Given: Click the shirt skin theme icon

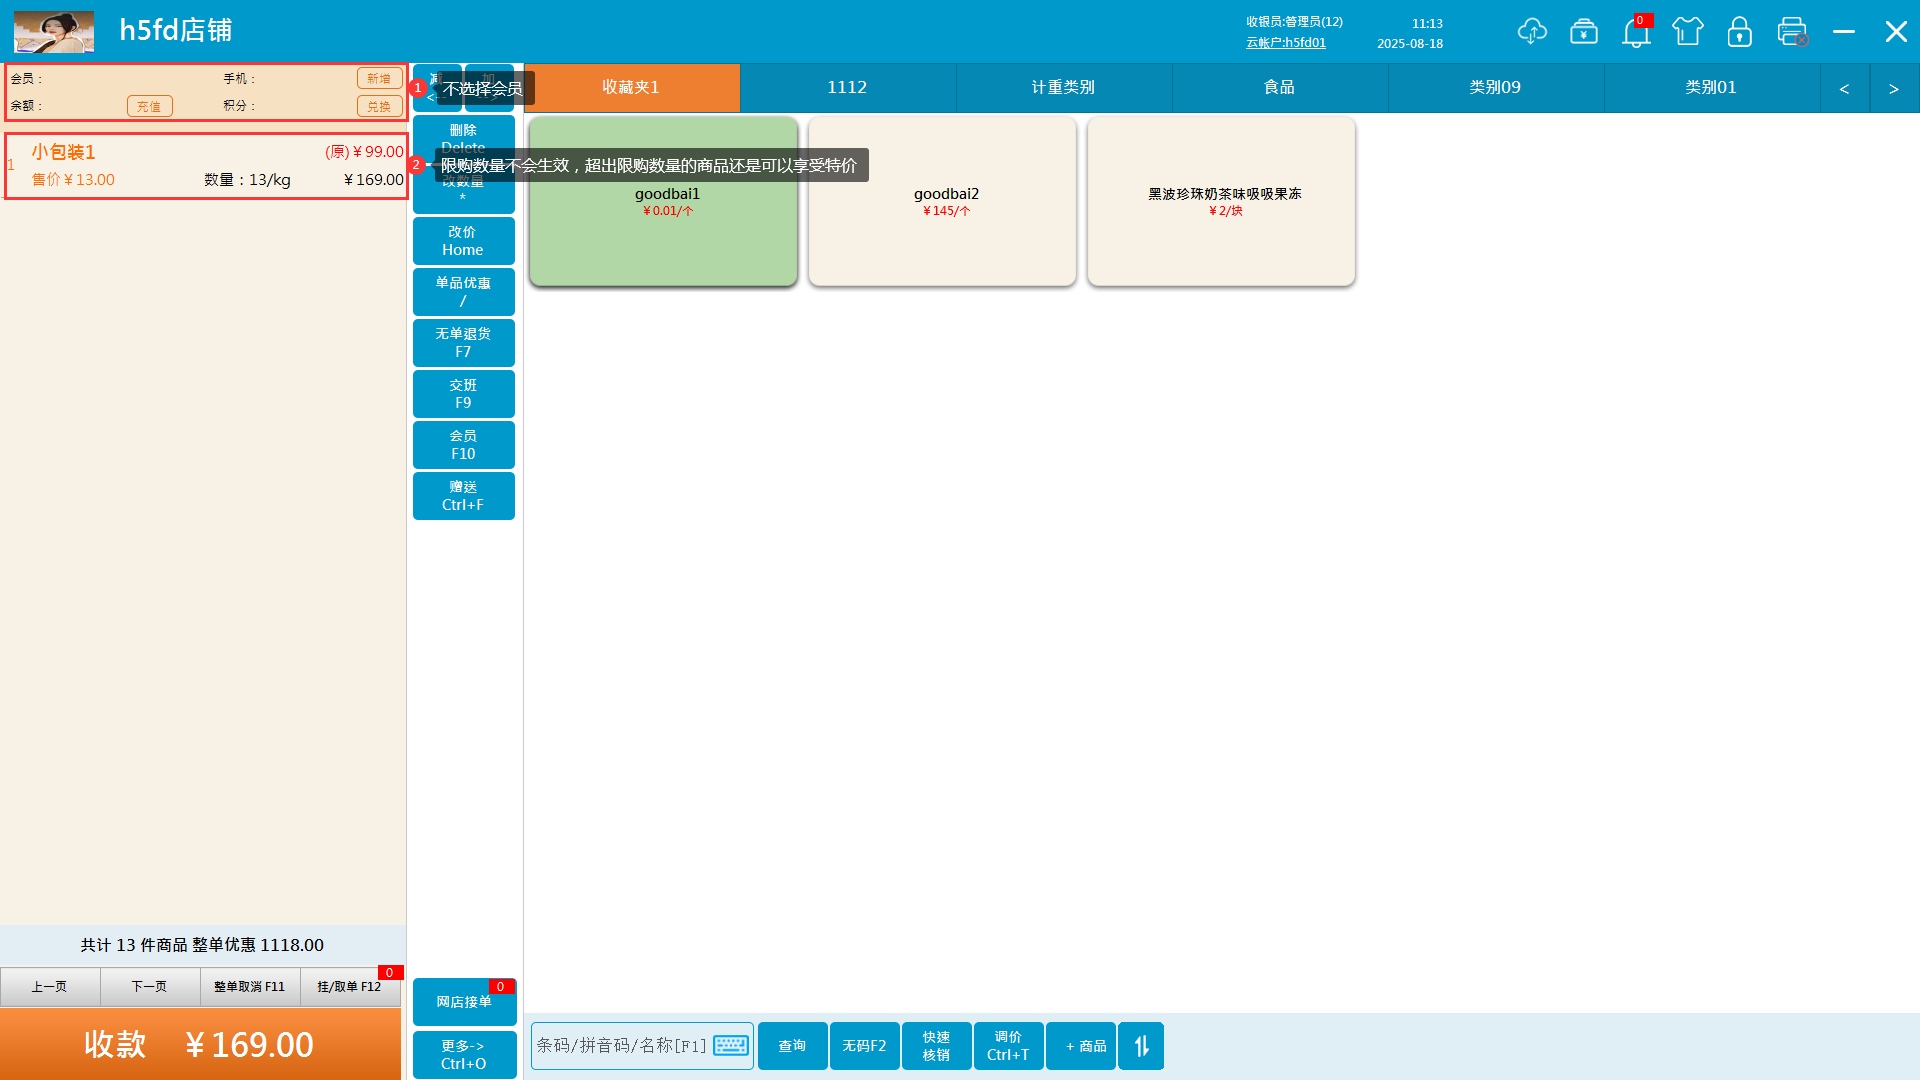Looking at the screenshot, I should coord(1687,32).
